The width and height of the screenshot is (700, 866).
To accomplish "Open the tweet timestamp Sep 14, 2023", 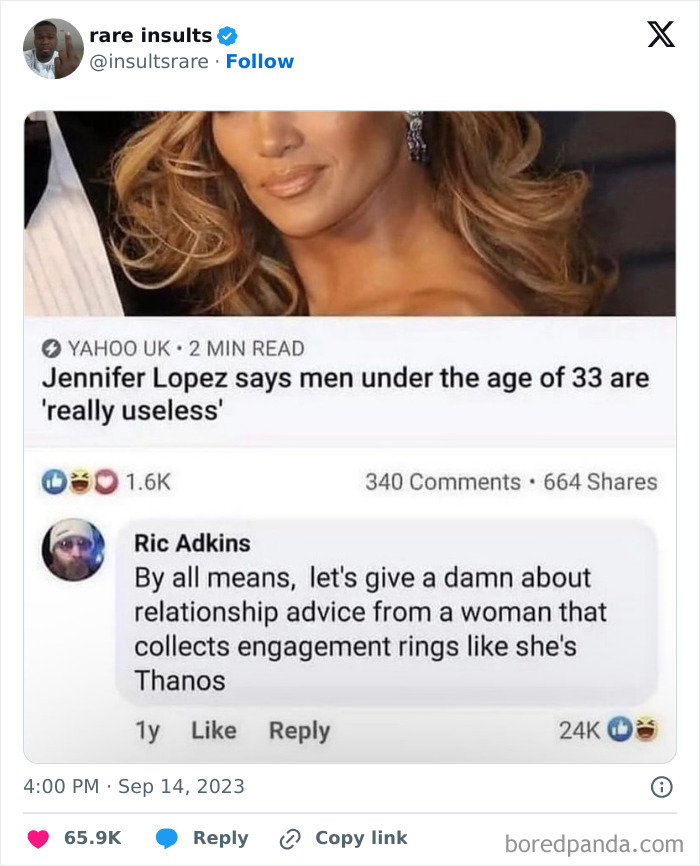I will coord(134,786).
